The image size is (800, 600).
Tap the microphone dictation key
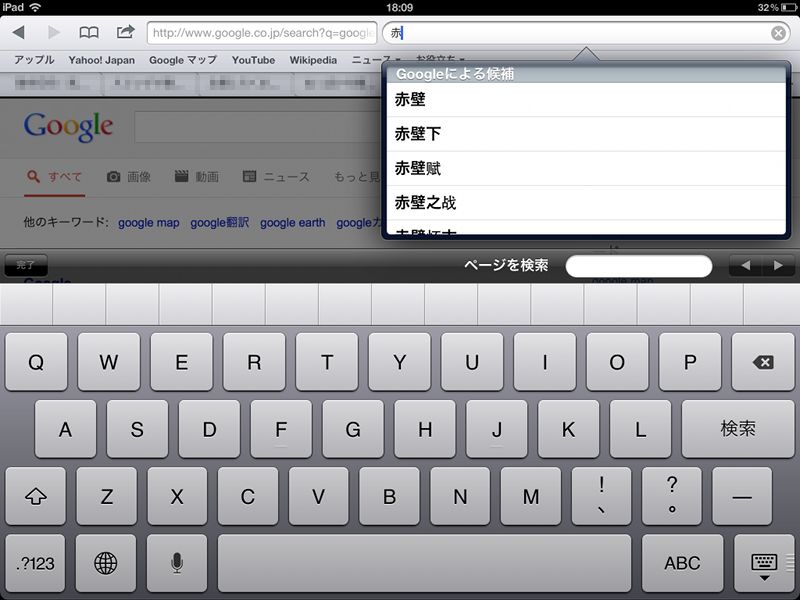(177, 563)
